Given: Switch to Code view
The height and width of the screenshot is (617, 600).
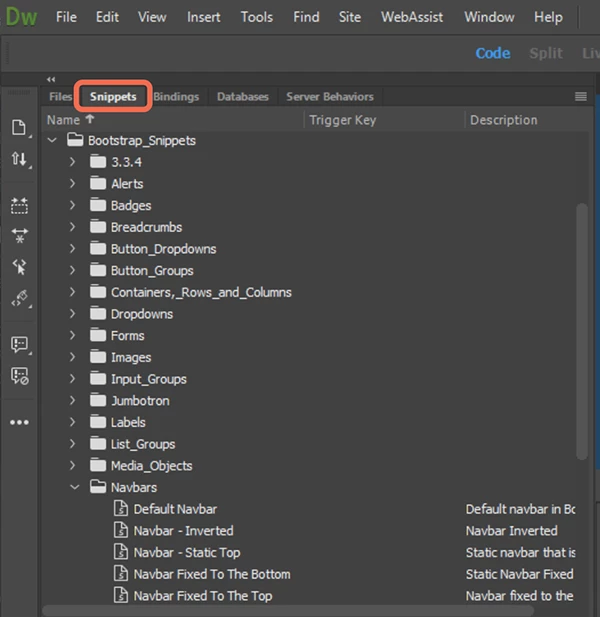Looking at the screenshot, I should (493, 53).
